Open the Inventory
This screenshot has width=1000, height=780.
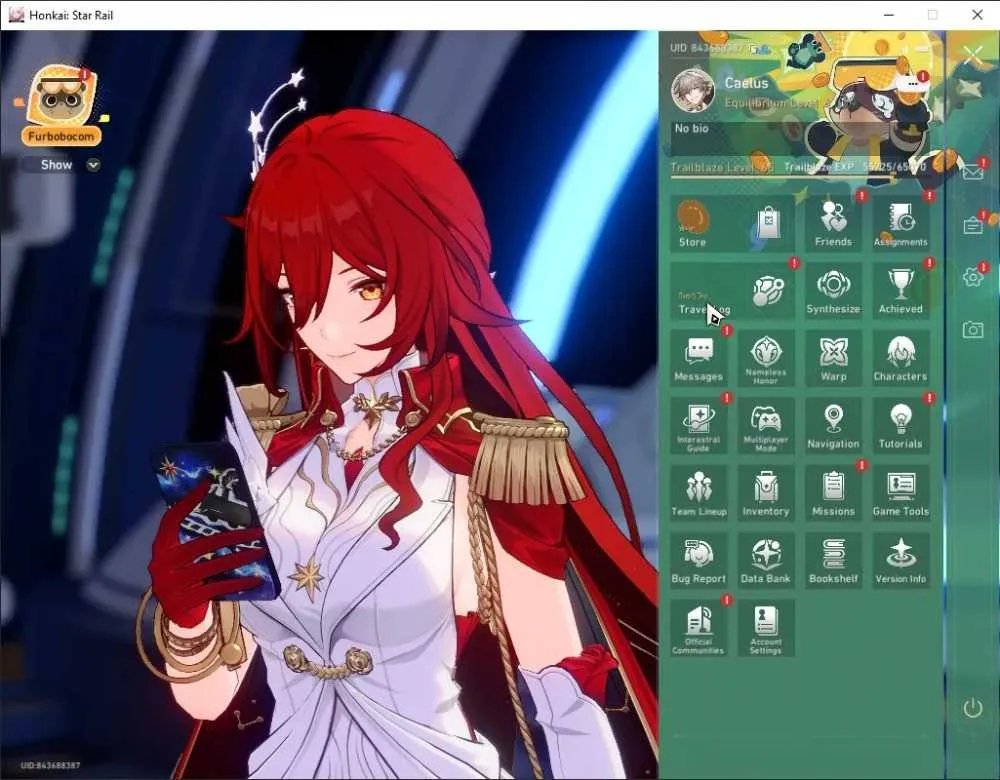[x=766, y=494]
